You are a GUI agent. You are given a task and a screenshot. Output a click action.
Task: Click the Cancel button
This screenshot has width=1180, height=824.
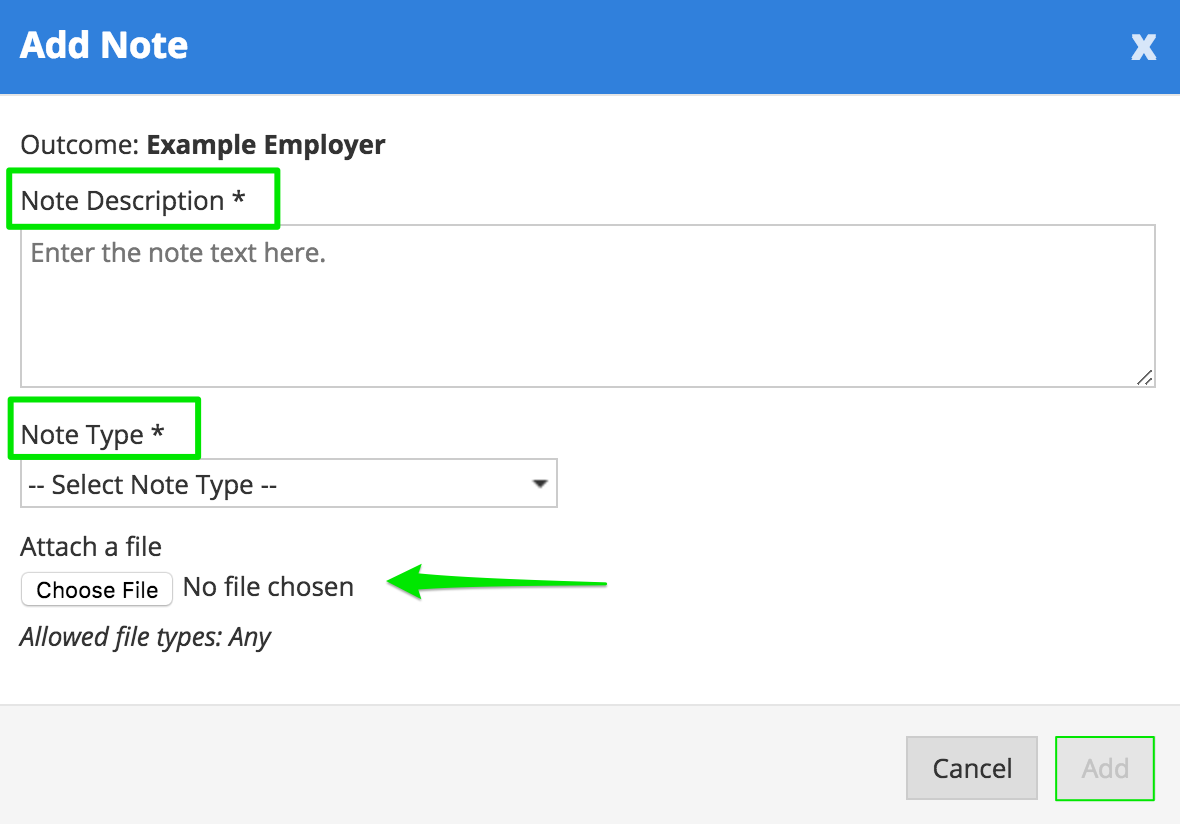pyautogui.click(x=972, y=768)
